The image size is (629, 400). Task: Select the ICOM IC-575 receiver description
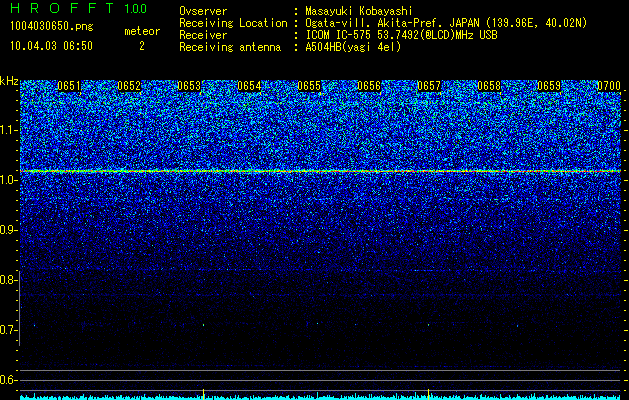(x=401, y=35)
